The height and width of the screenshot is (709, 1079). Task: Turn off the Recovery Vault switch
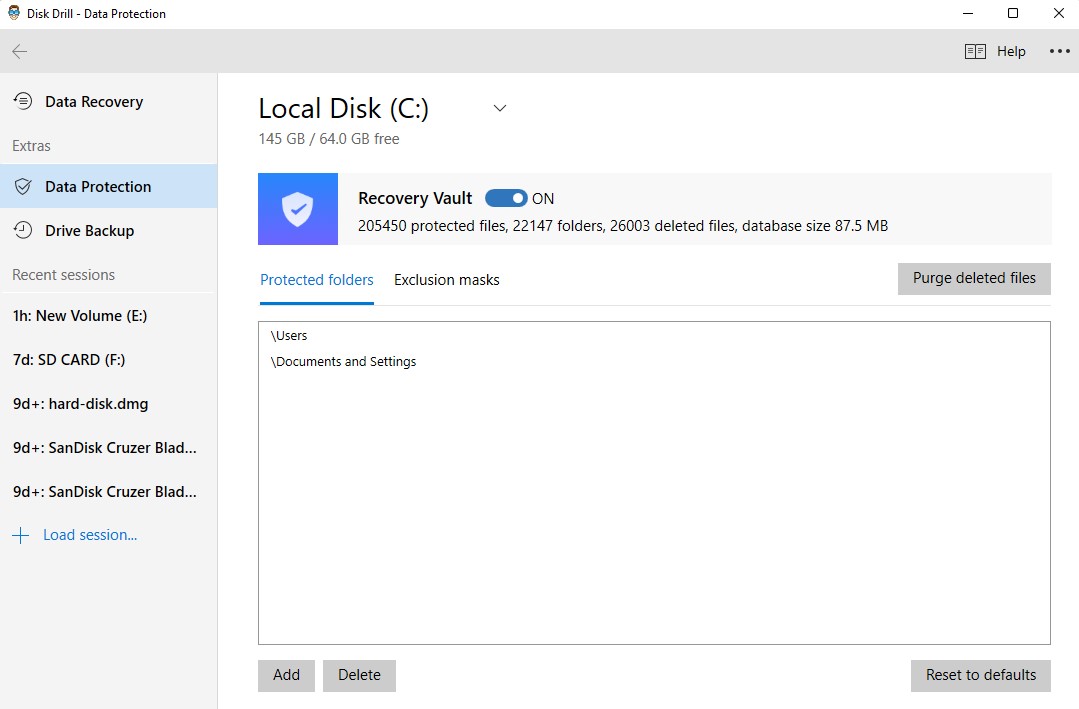(x=506, y=198)
